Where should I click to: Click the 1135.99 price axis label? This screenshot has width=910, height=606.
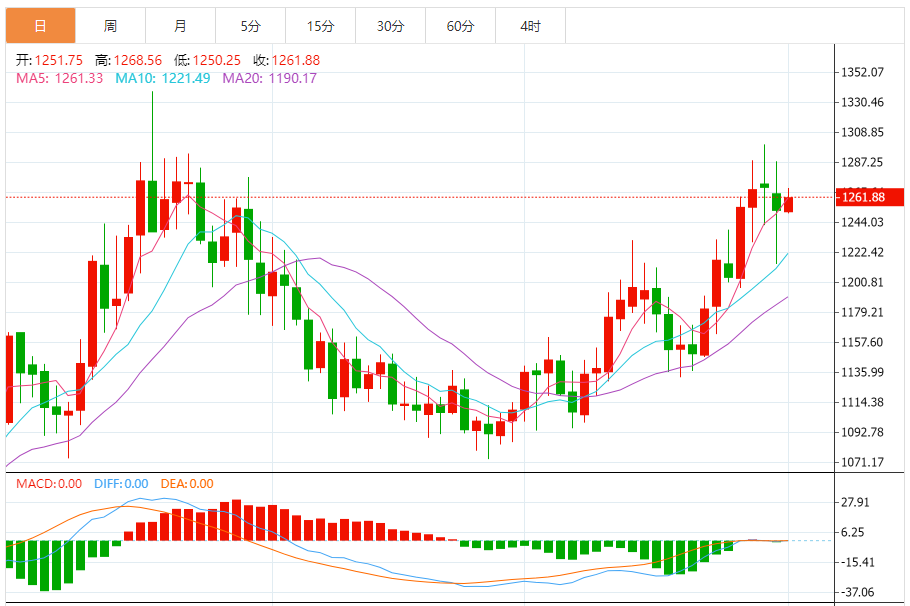(x=862, y=372)
